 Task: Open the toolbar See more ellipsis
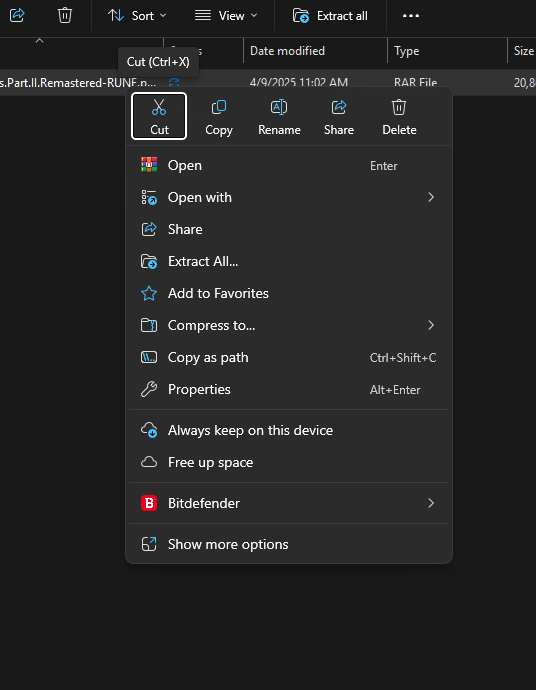[411, 16]
